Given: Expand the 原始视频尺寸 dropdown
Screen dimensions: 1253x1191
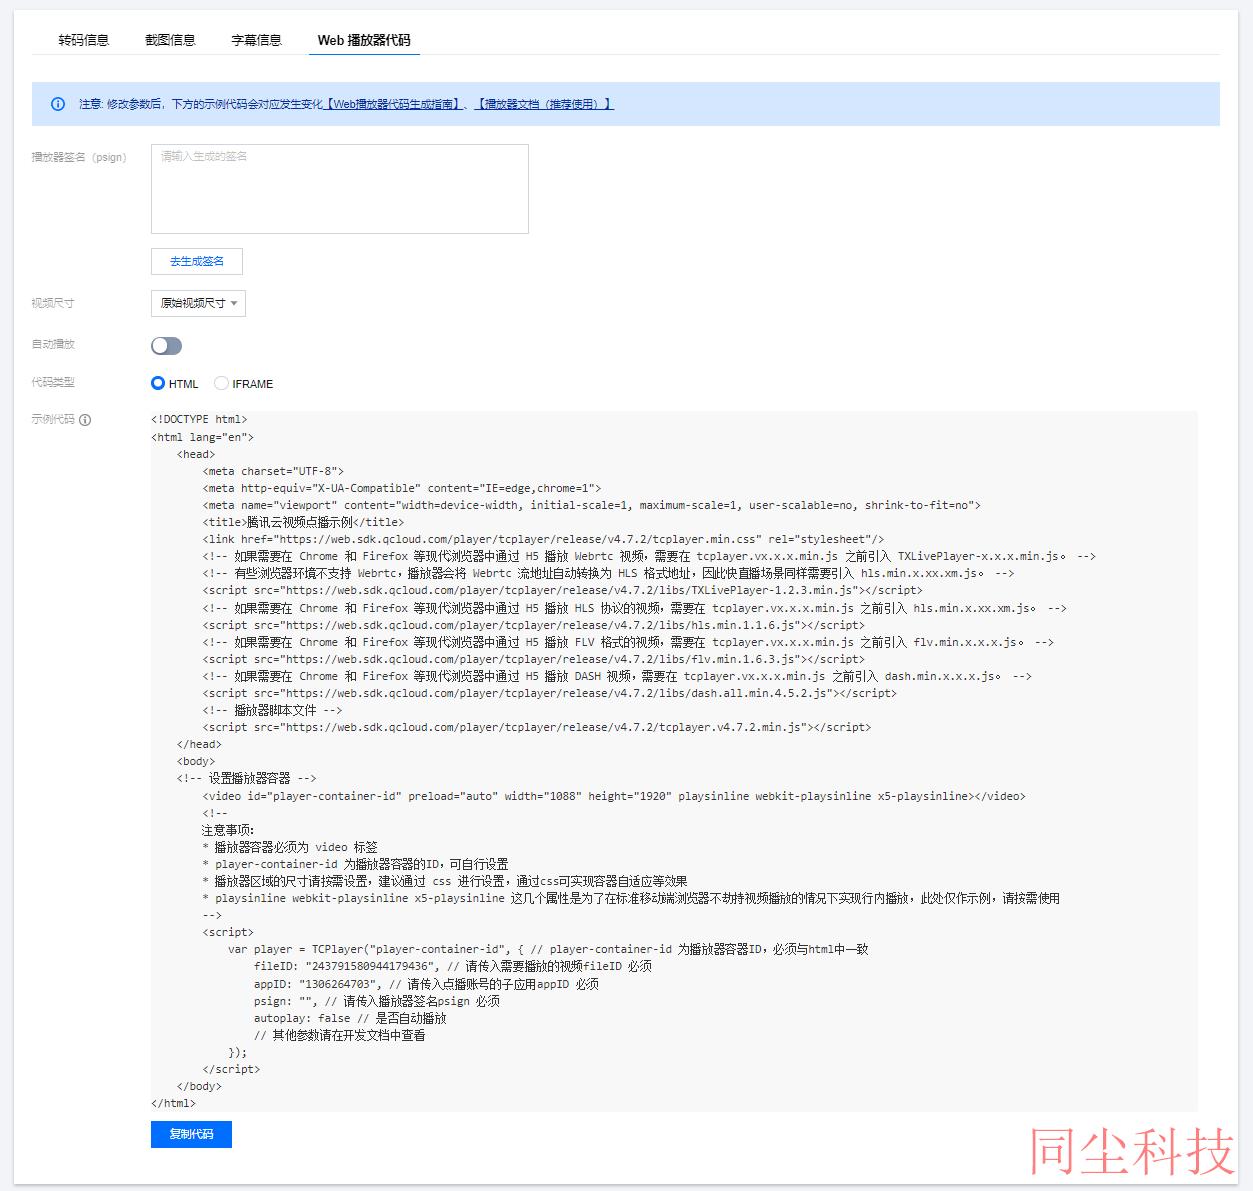Looking at the screenshot, I should (198, 303).
